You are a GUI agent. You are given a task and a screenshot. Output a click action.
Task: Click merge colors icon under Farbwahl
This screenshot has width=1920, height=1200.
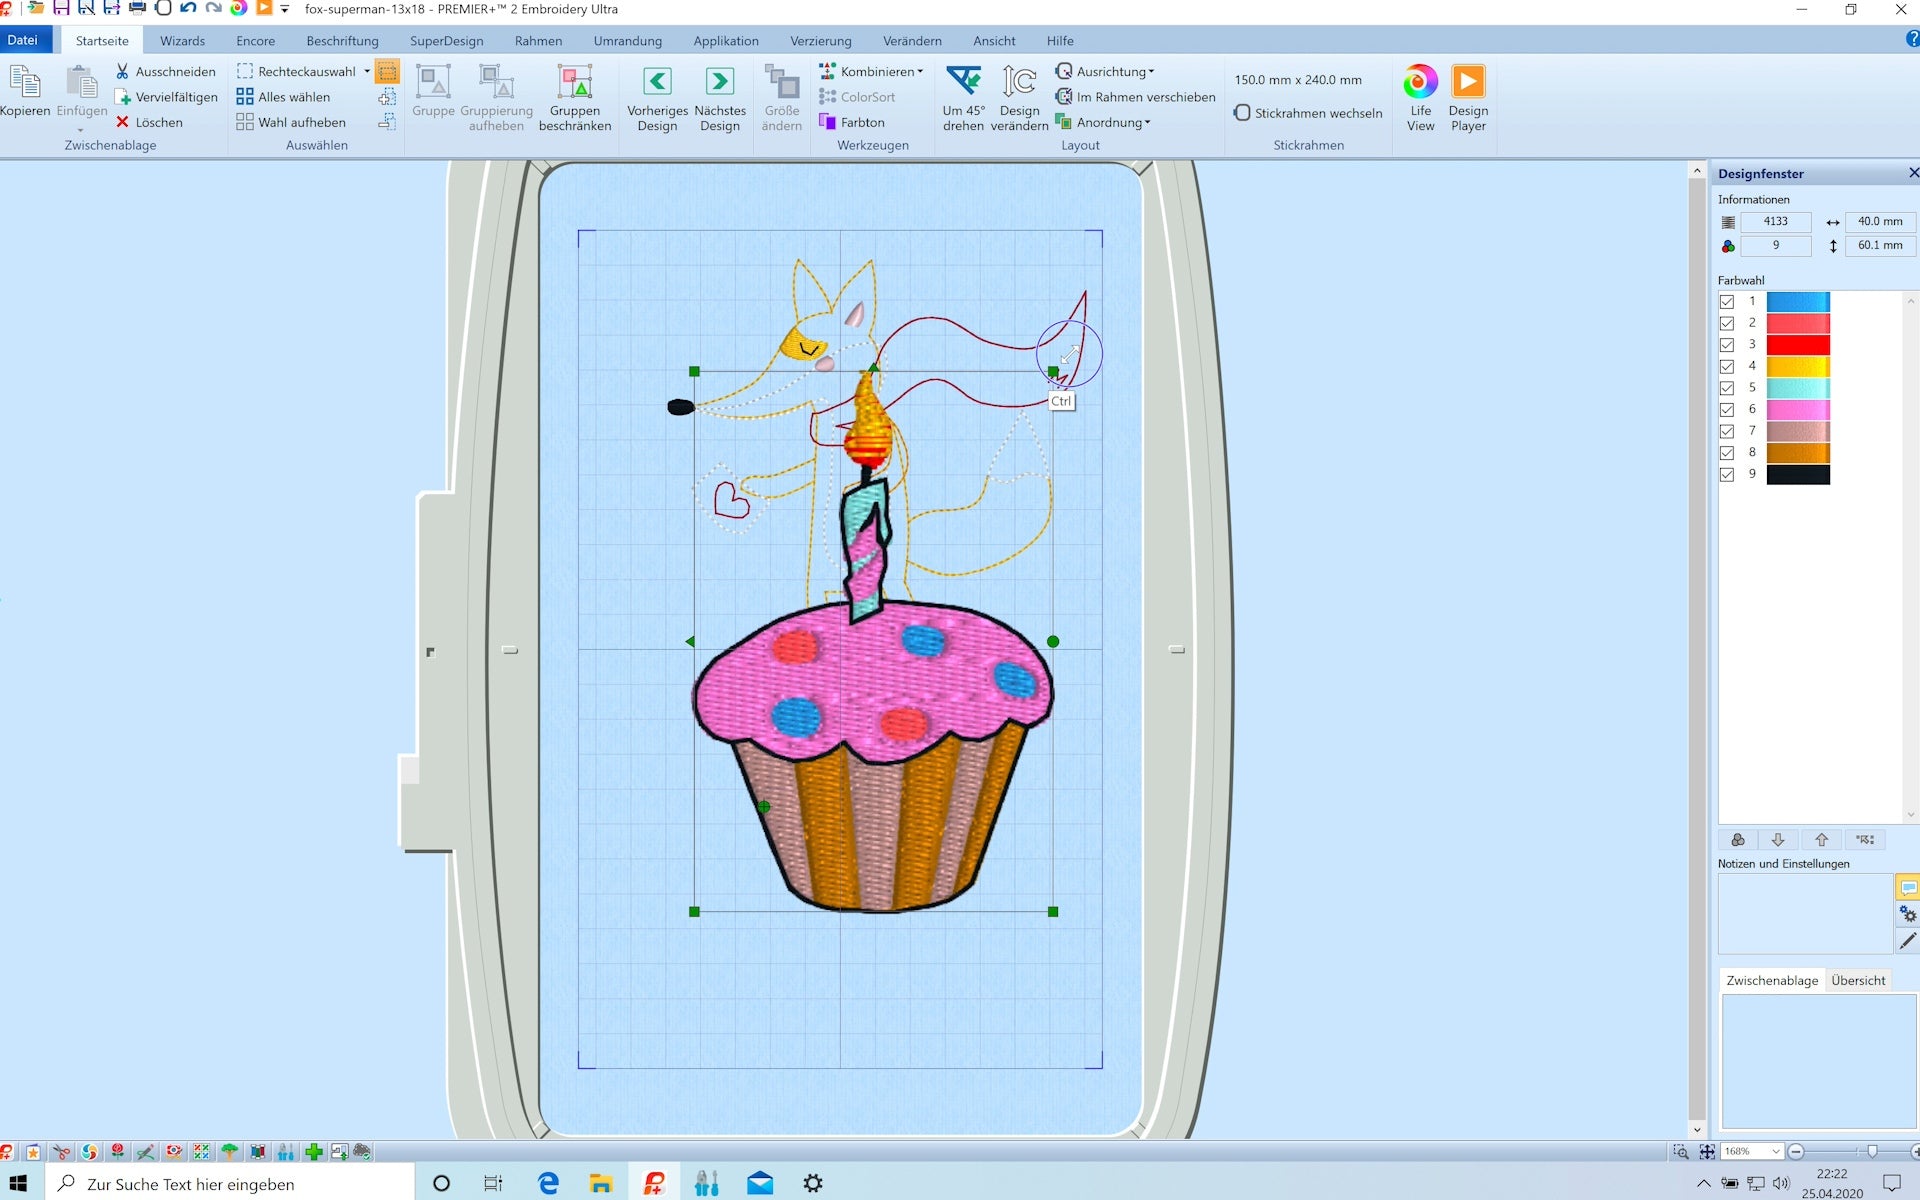1738,840
